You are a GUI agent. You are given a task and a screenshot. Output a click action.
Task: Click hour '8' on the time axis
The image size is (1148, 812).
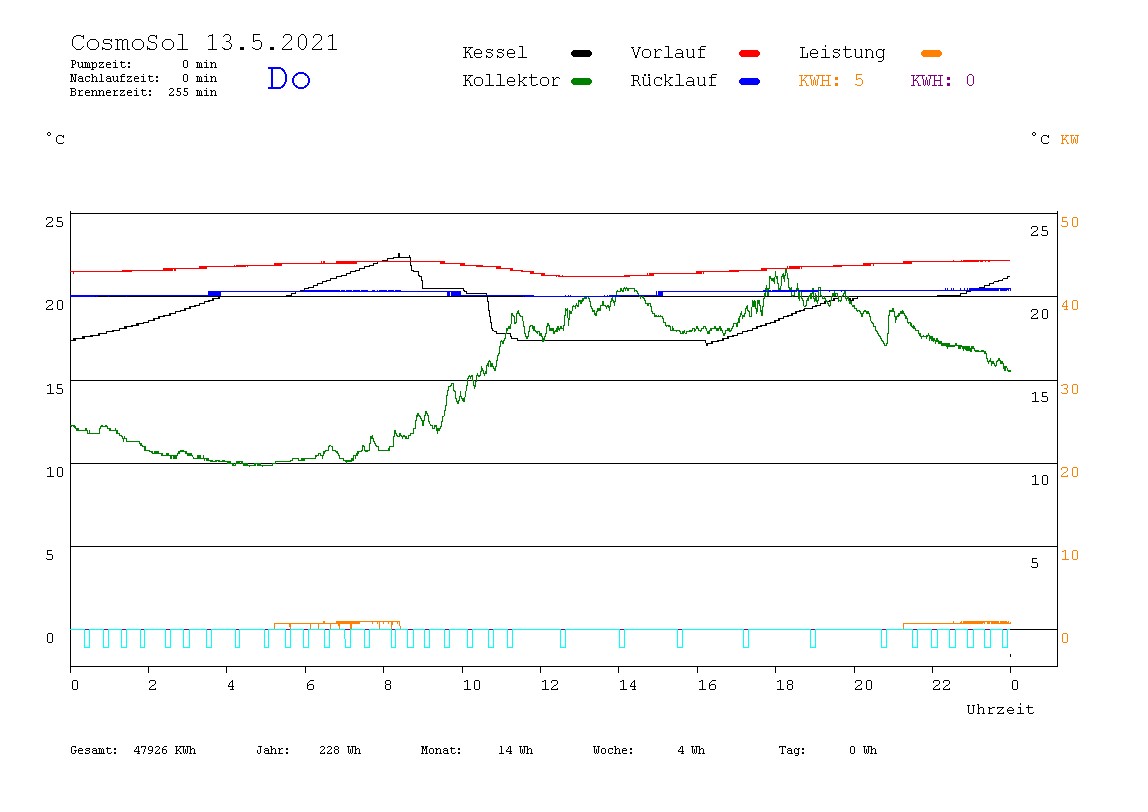[x=387, y=685]
